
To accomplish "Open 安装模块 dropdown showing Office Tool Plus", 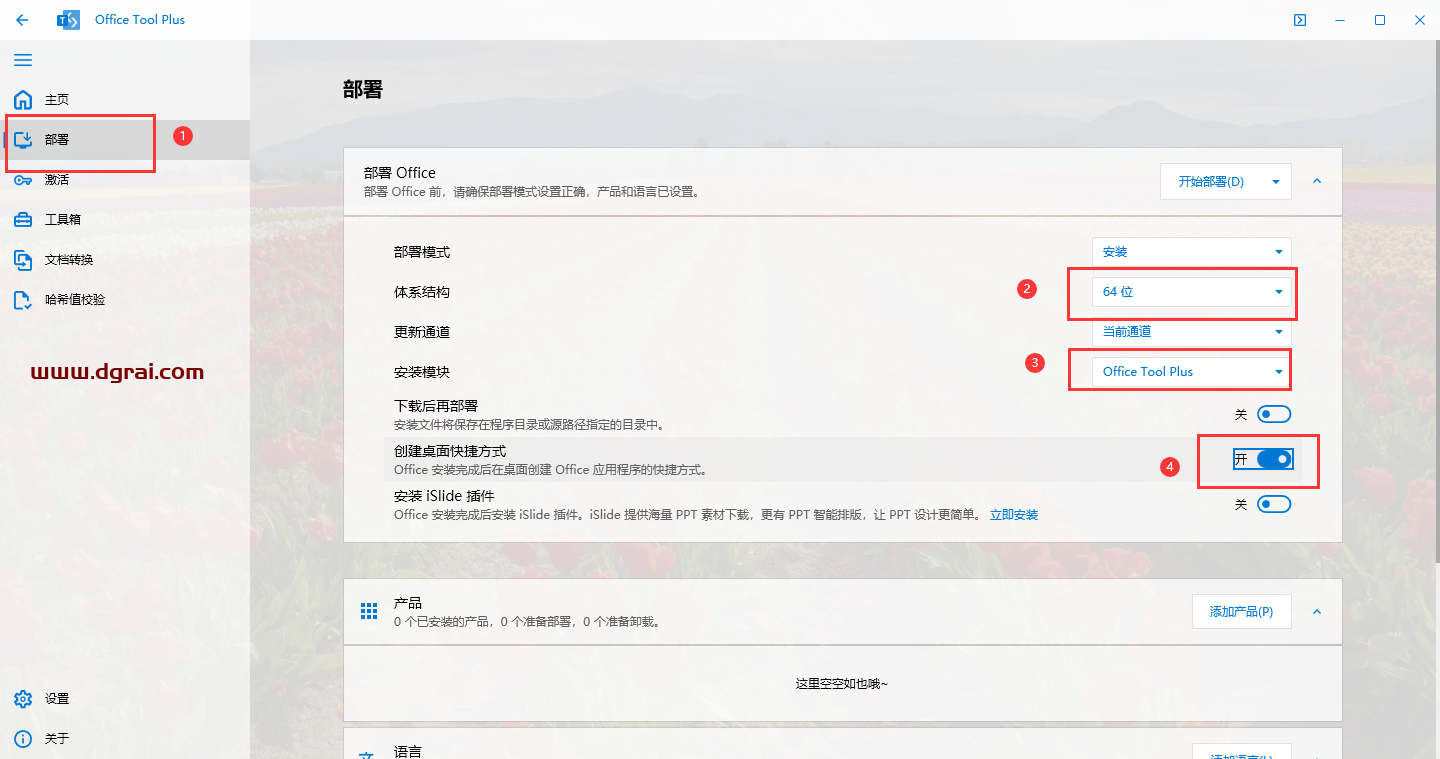I will click(x=1192, y=372).
